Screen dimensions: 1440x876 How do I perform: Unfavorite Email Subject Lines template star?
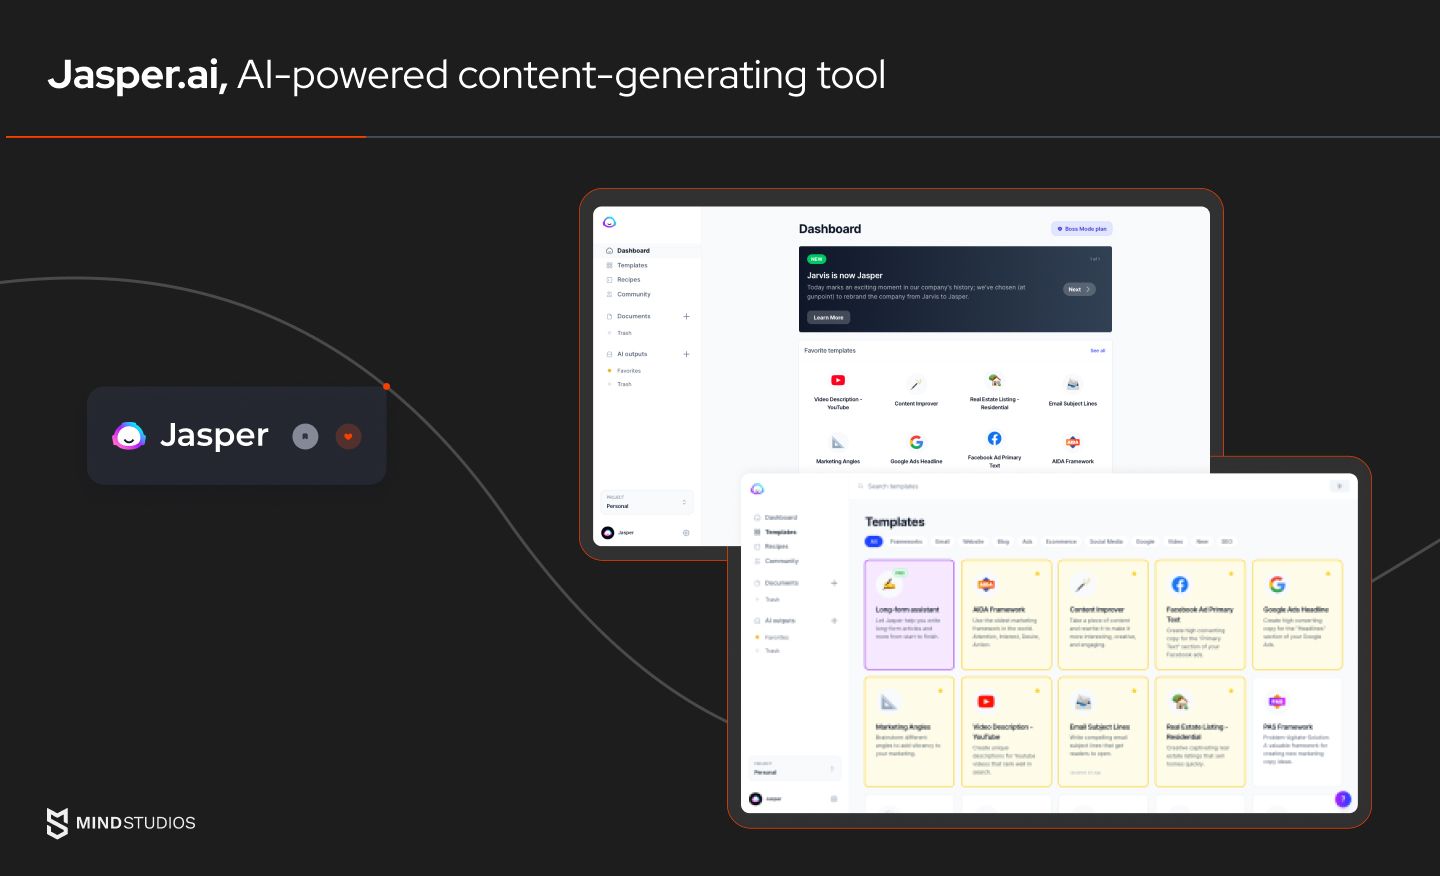click(1134, 691)
